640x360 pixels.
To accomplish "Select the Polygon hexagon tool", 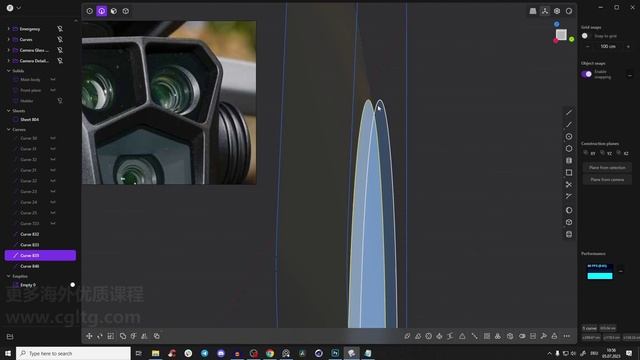I will 569,149.
